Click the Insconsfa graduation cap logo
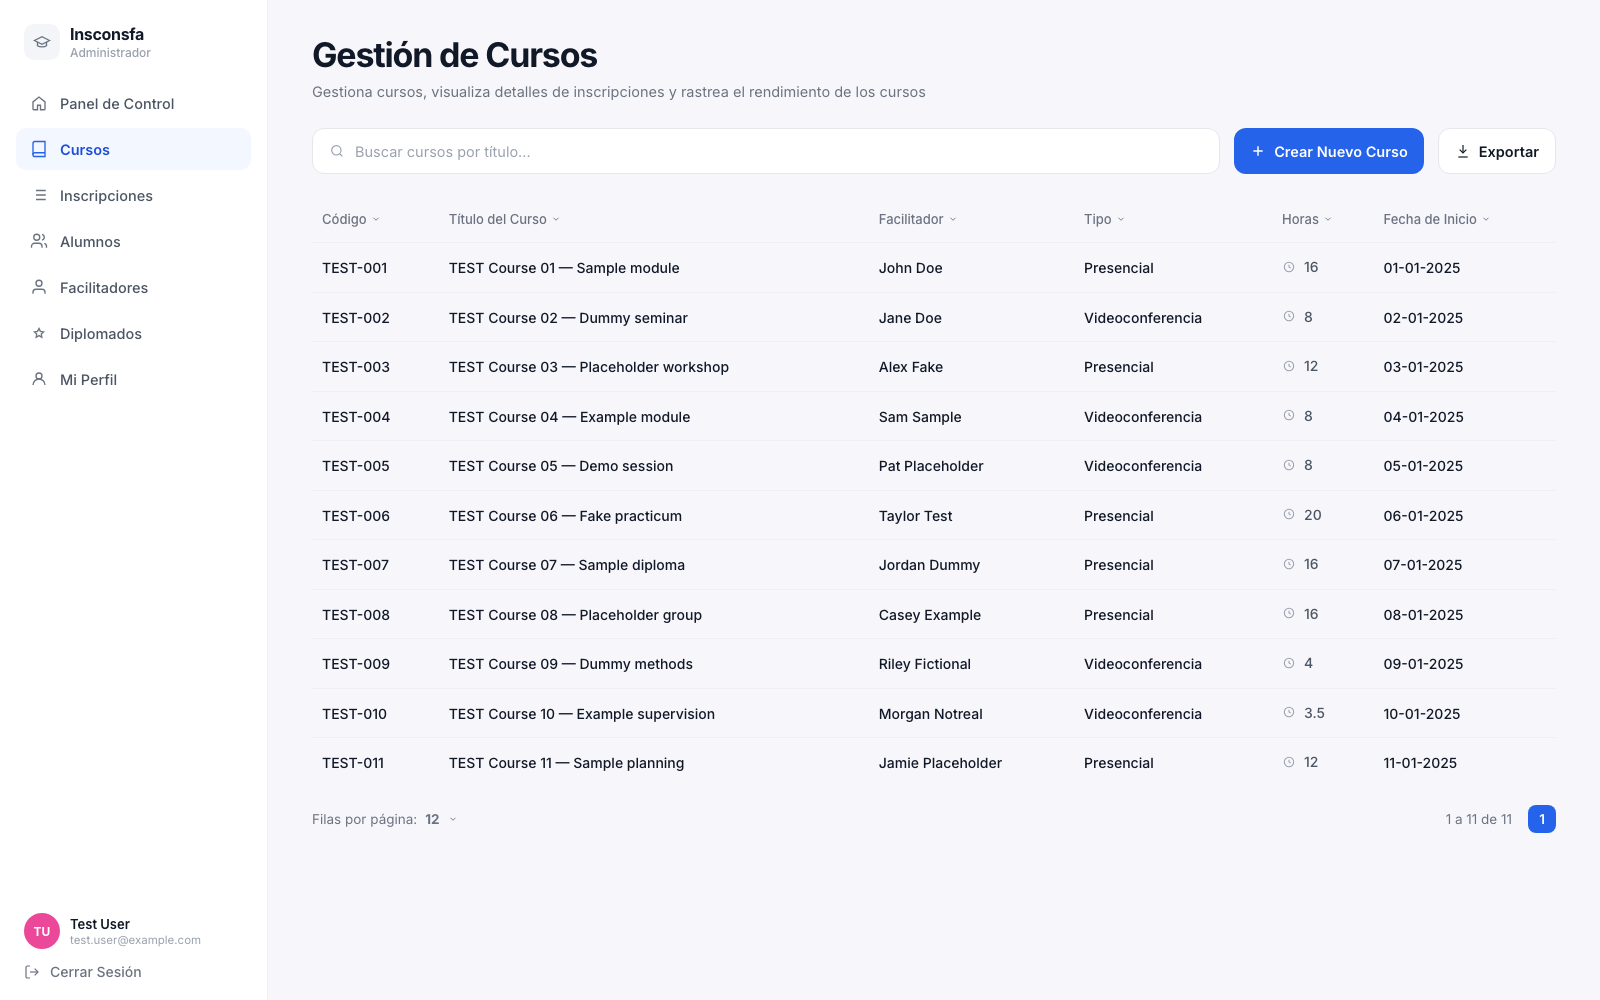Screen dimensions: 1600x1000 (x=42, y=42)
